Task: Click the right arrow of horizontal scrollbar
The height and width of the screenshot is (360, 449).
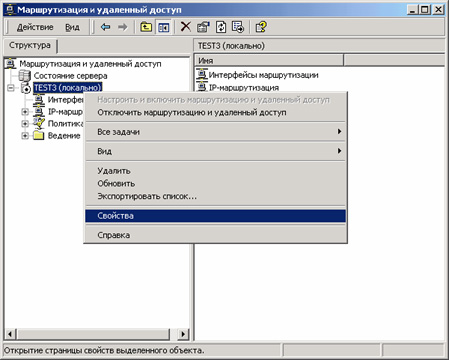Action: point(183,334)
